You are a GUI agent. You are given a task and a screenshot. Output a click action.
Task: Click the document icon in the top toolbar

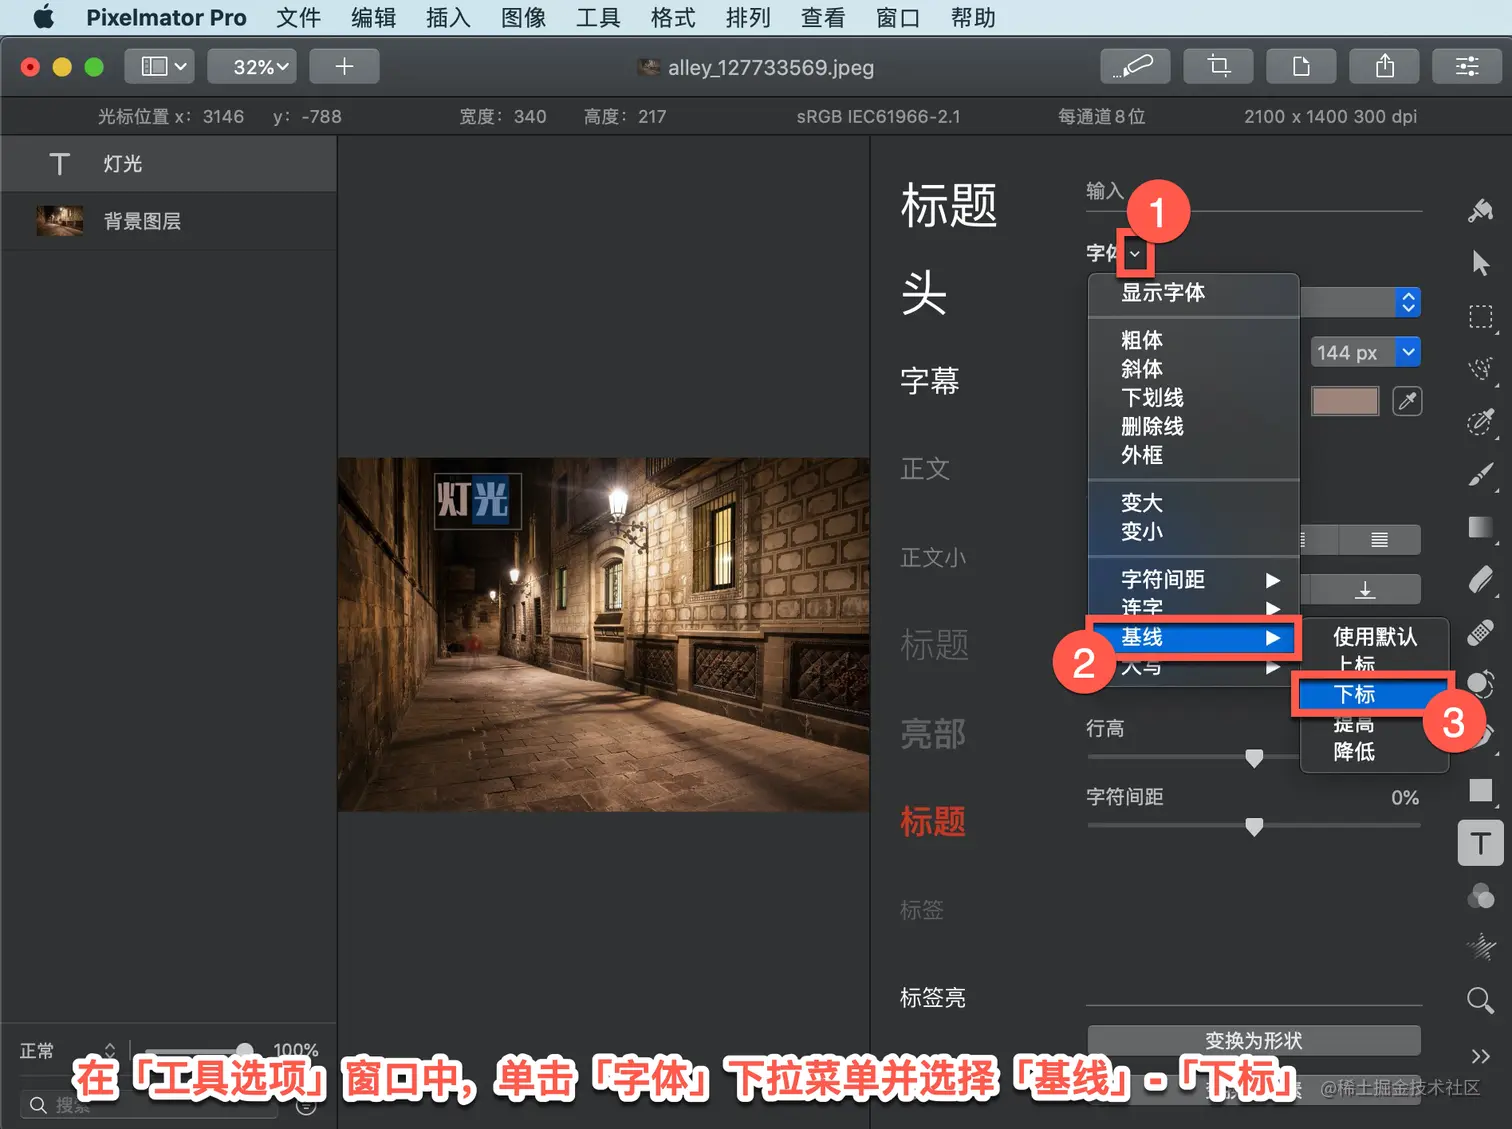click(x=1301, y=67)
